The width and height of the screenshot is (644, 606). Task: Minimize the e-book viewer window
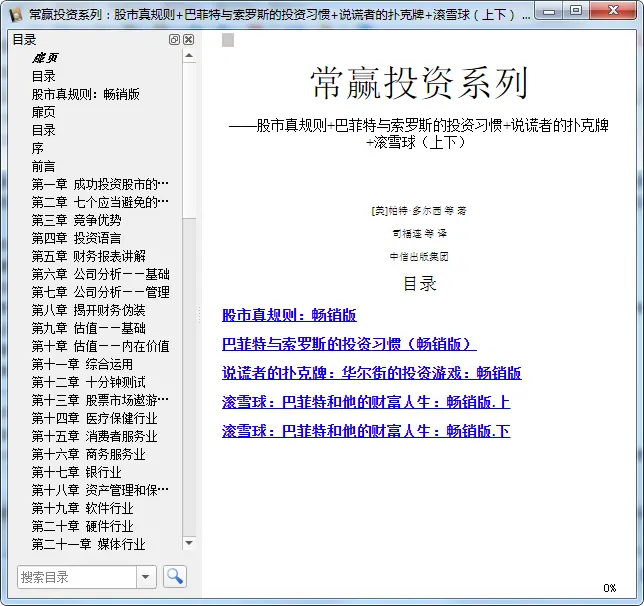pyautogui.click(x=550, y=11)
